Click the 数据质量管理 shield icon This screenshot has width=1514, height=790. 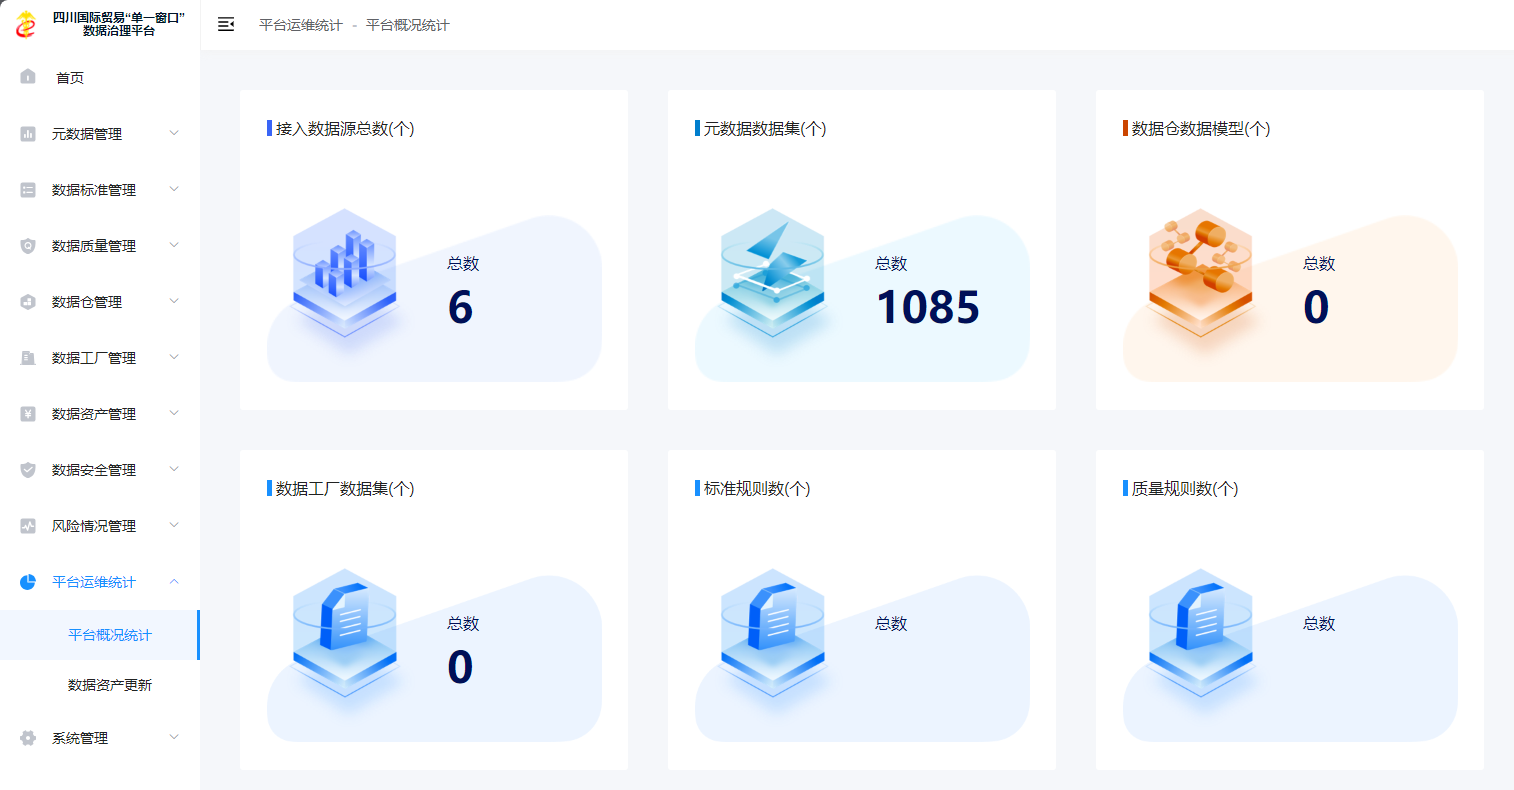(28, 246)
